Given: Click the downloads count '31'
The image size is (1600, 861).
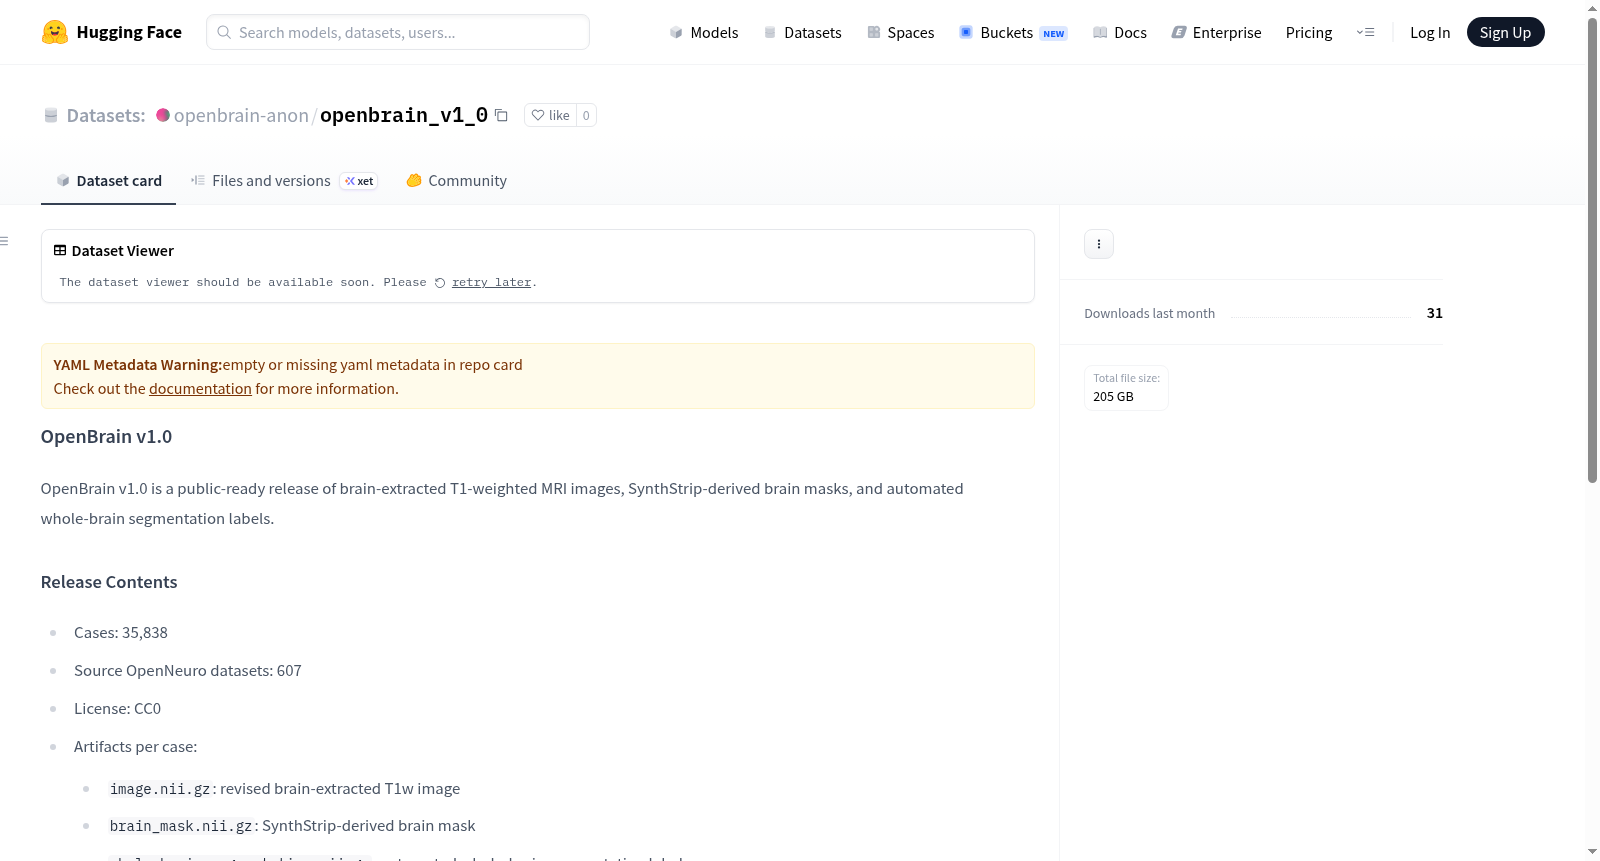Looking at the screenshot, I should tap(1435, 314).
